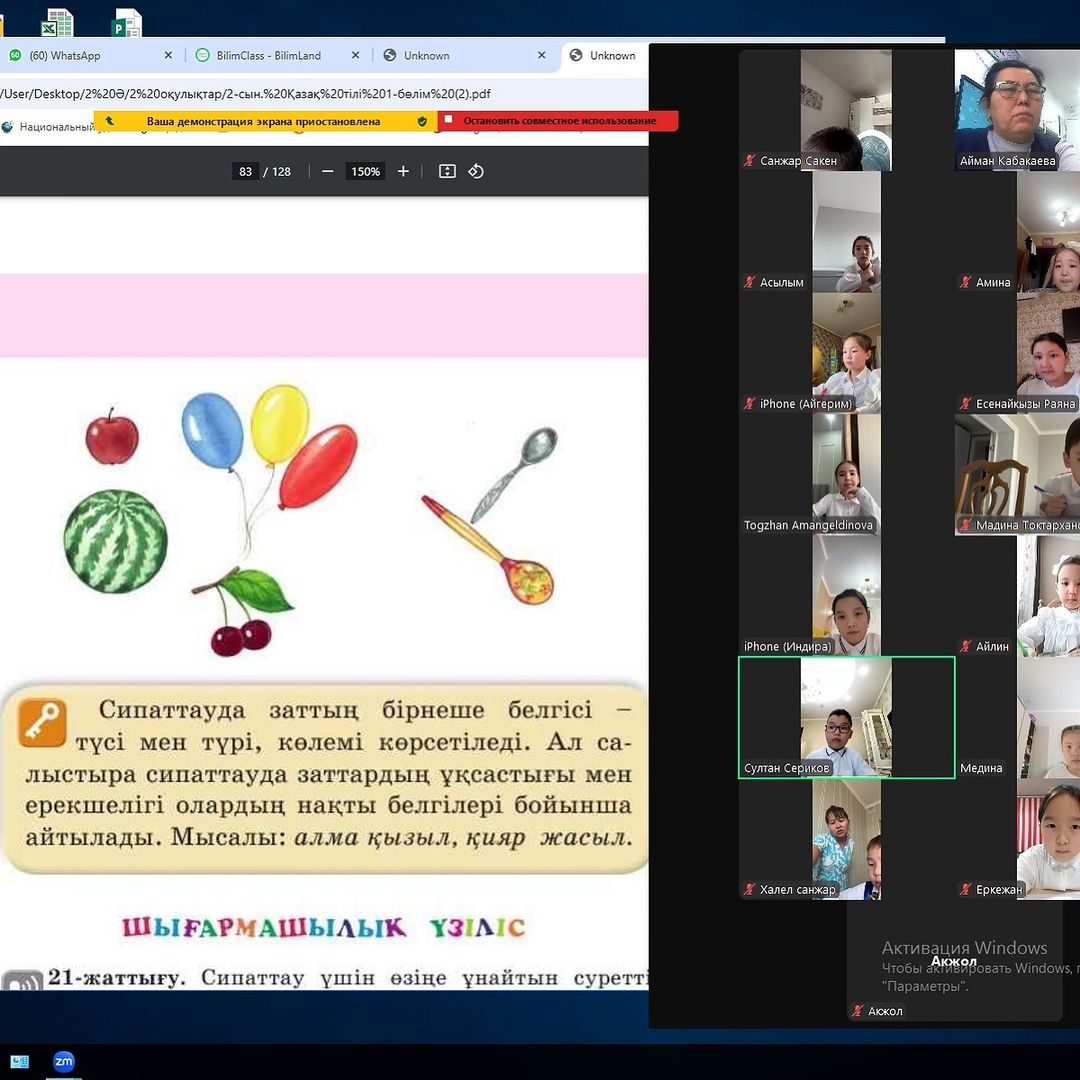Click the ШЫҒАРМАШЫЛЫҚ ҮЗІЛІС heading
Screen dimensions: 1080x1080
pyautogui.click(x=324, y=928)
